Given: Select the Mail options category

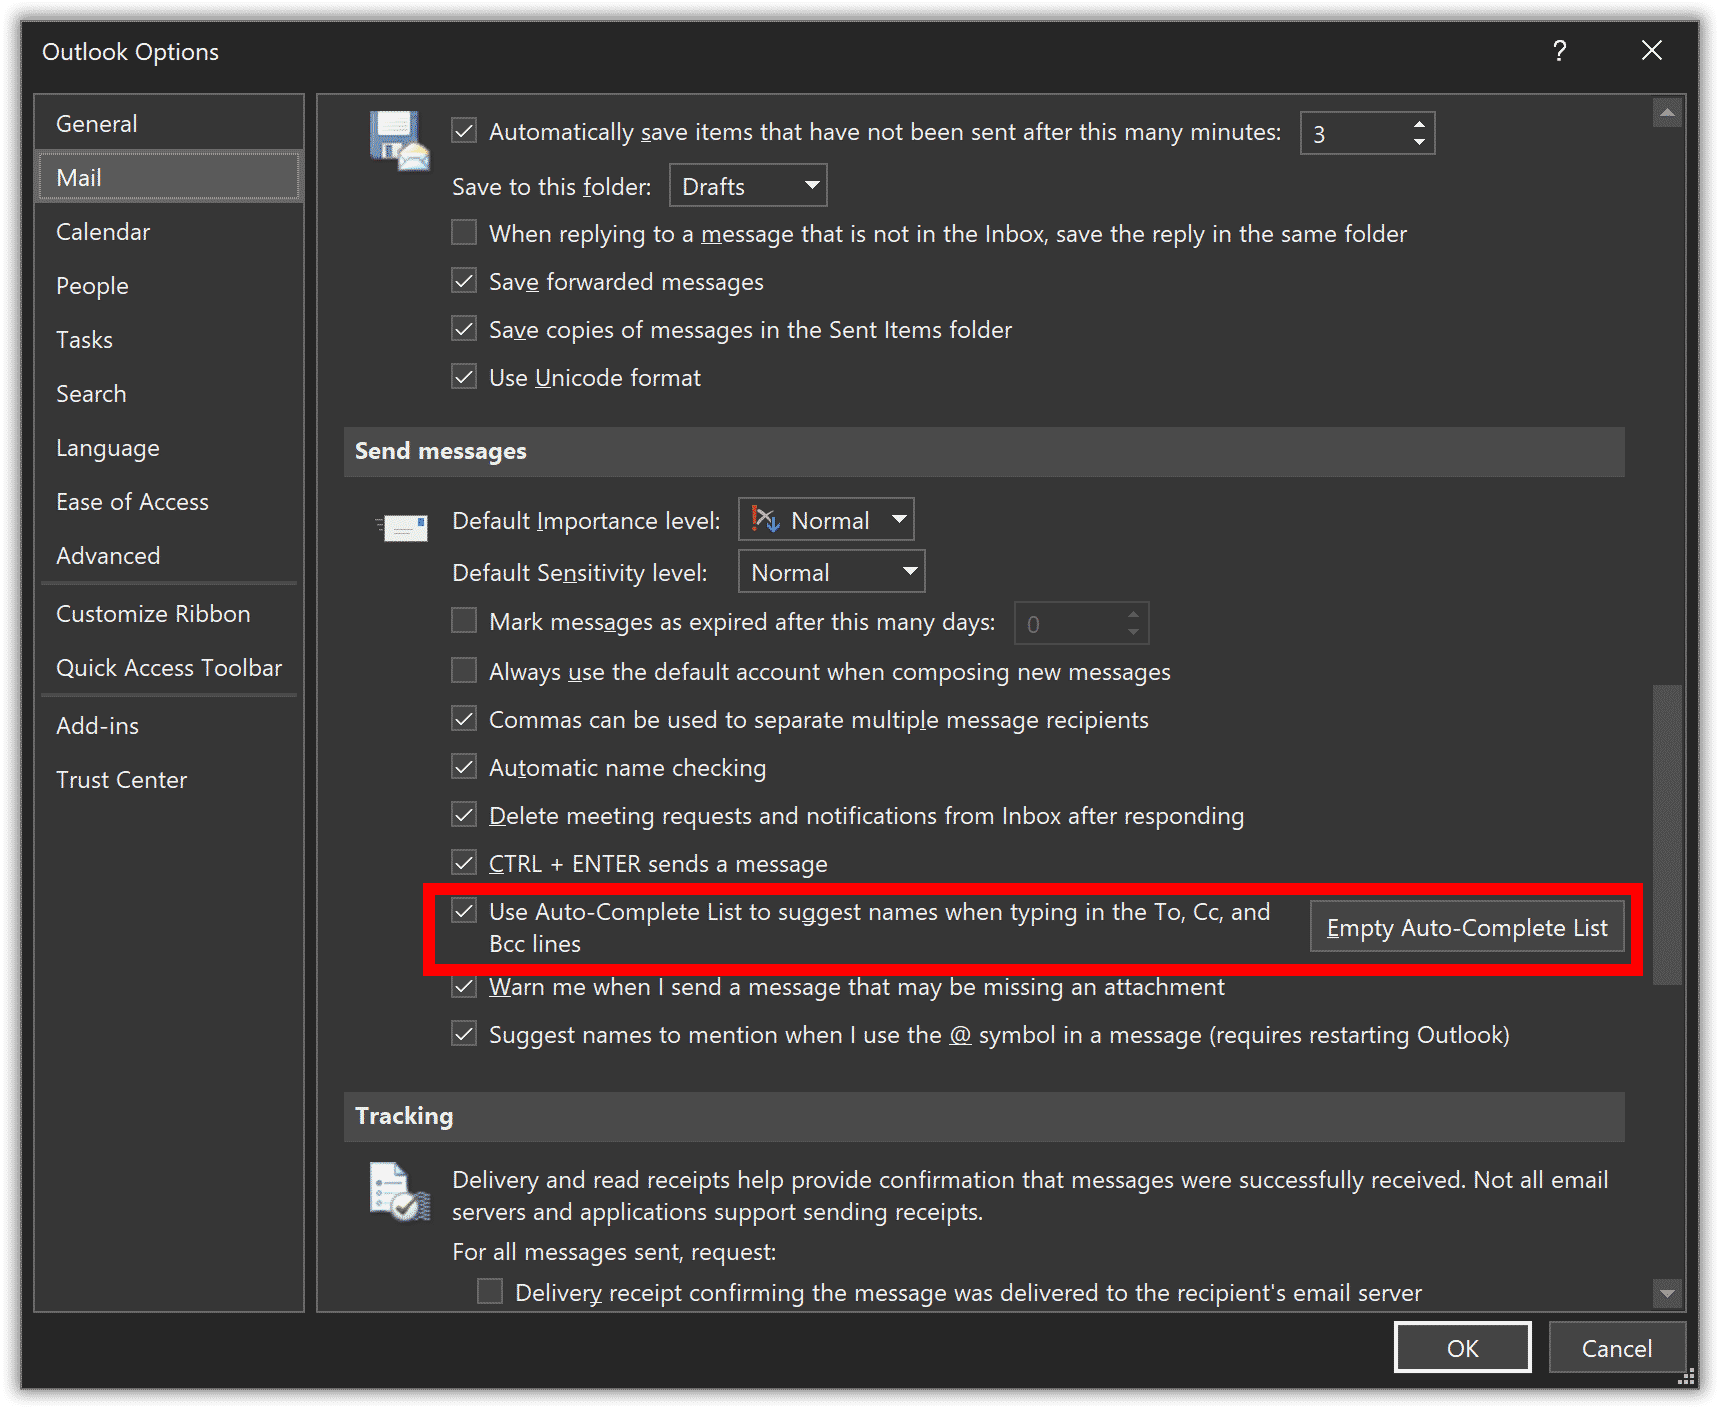Looking at the screenshot, I should click(x=169, y=178).
